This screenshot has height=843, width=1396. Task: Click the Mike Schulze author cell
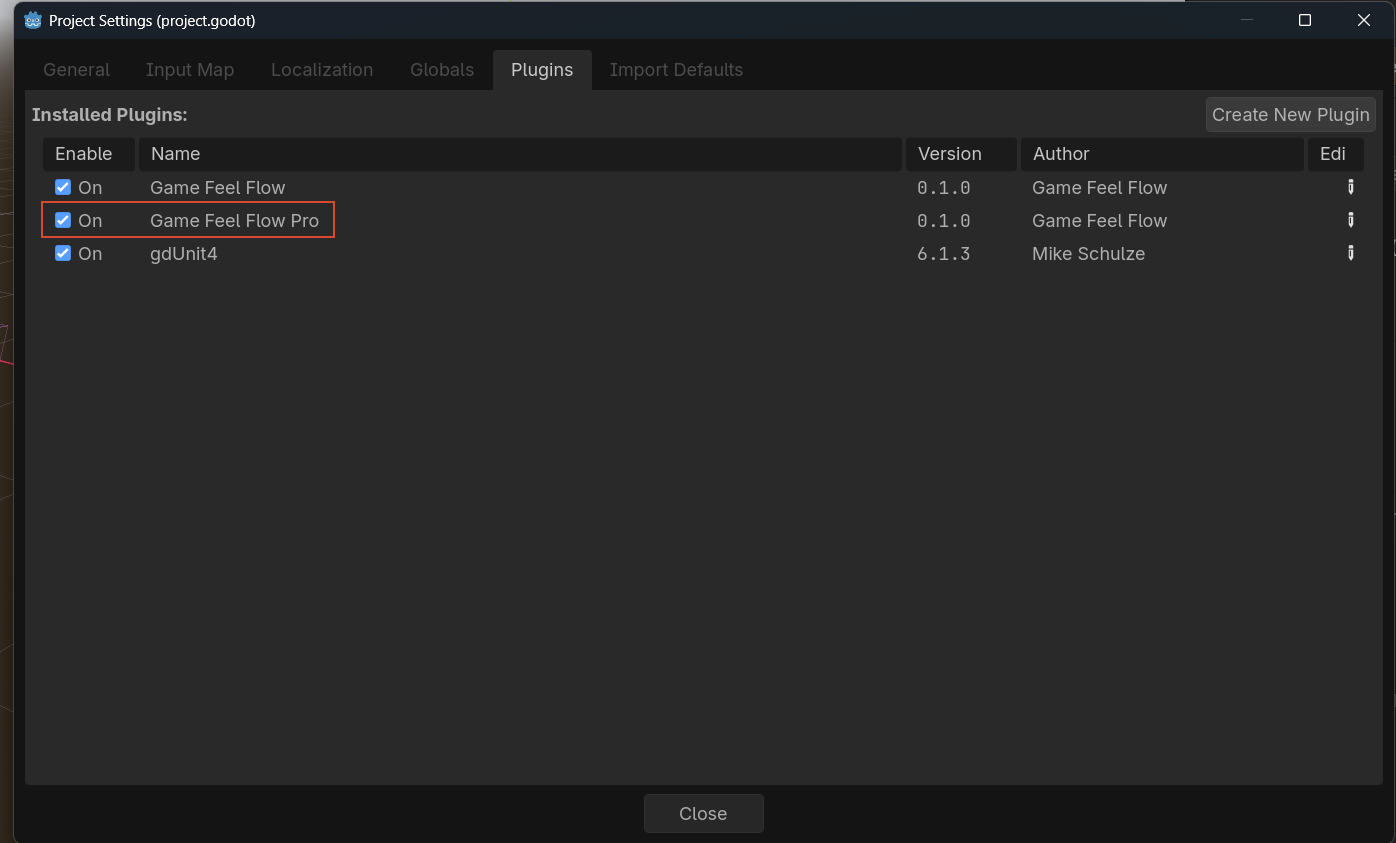click(x=1088, y=253)
